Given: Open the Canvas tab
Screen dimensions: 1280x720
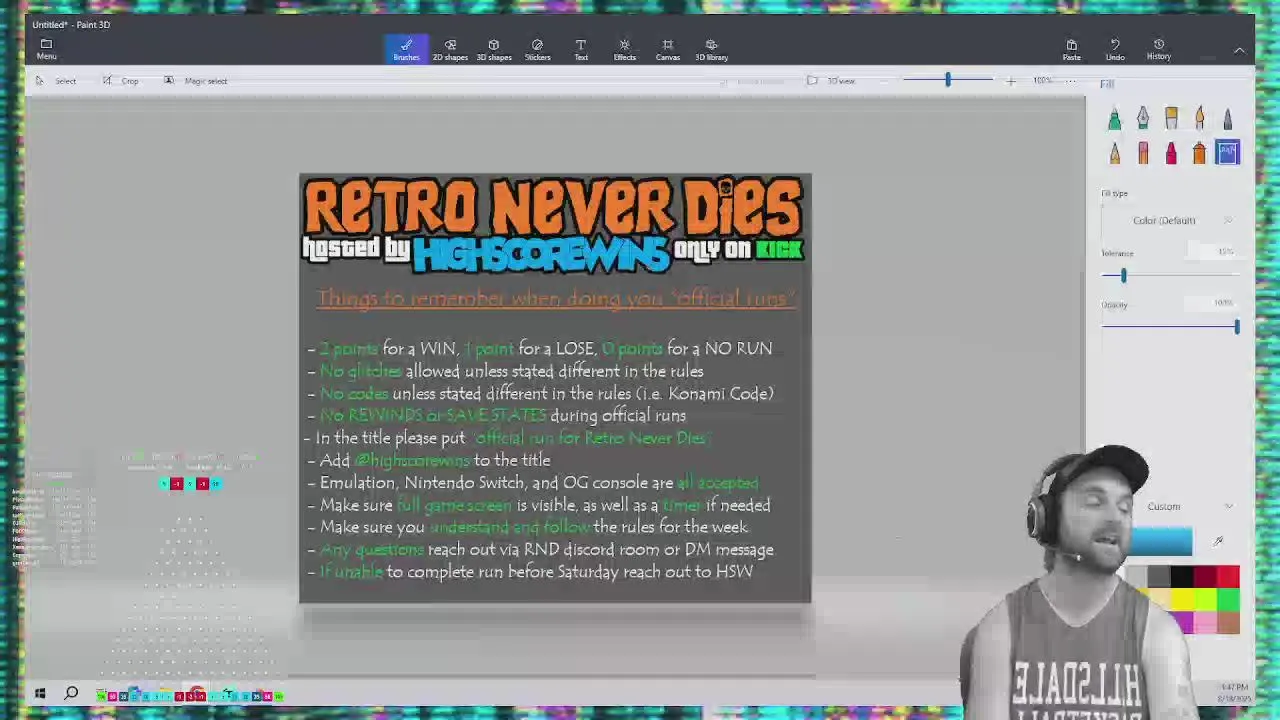Looking at the screenshot, I should point(668,49).
